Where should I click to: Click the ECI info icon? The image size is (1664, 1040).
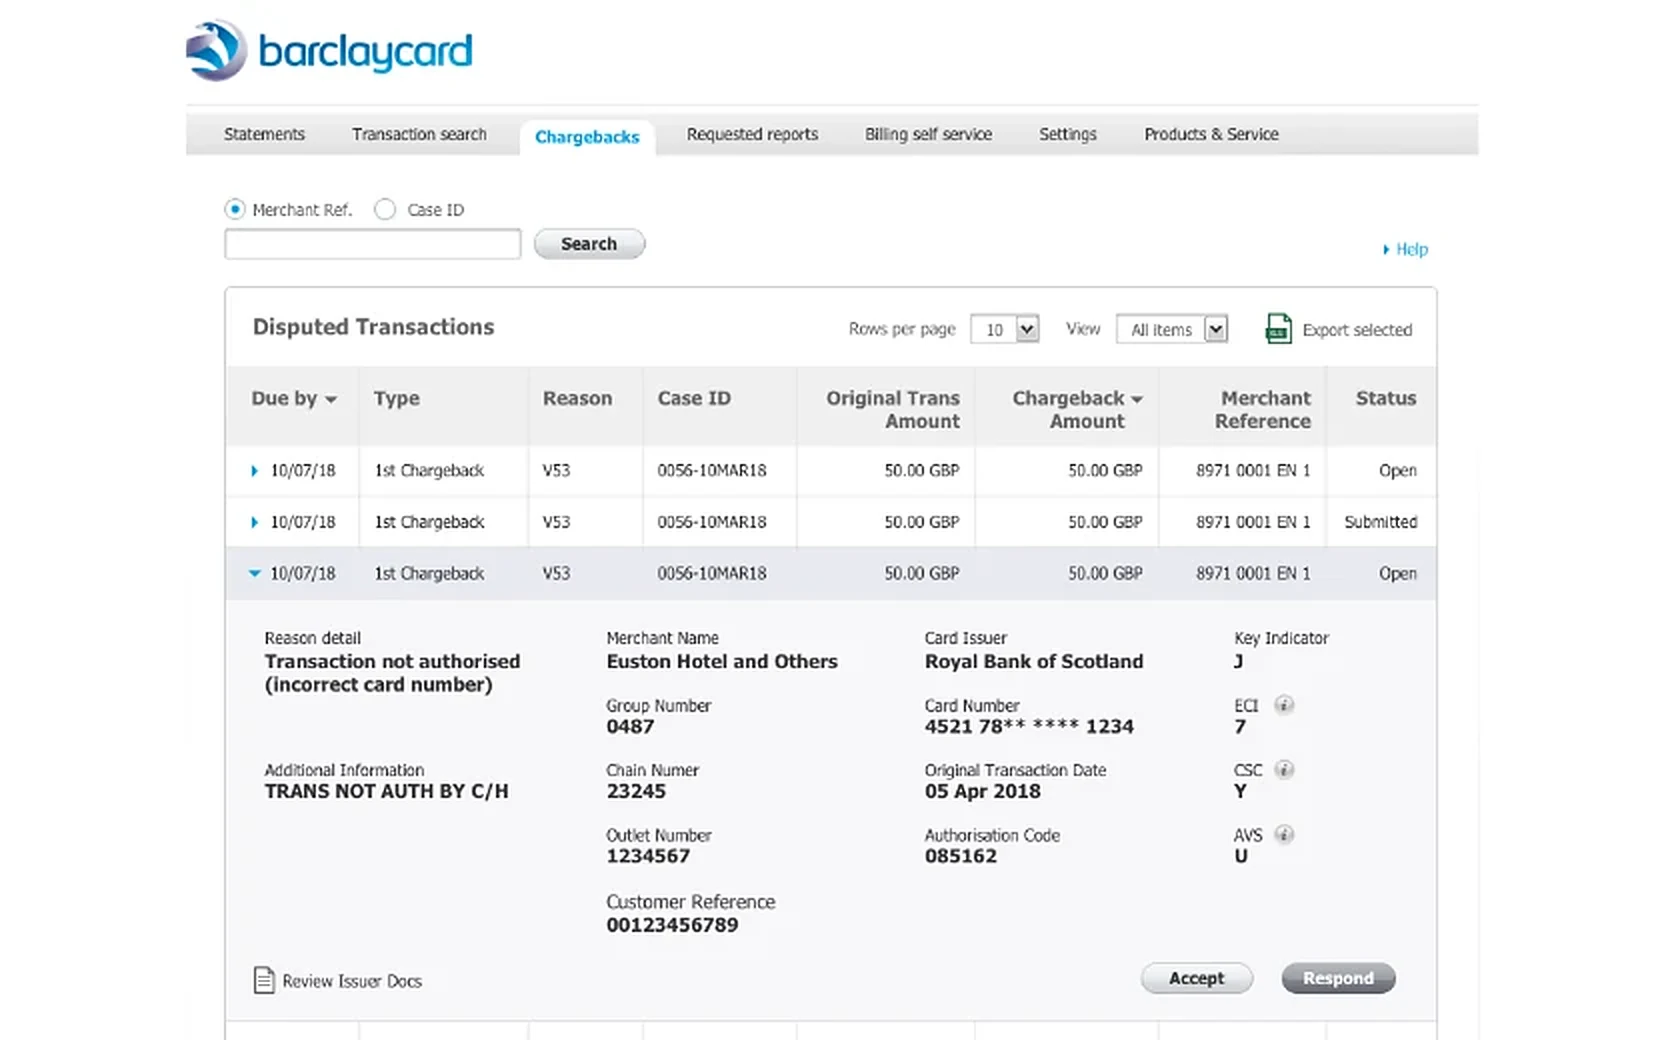point(1284,705)
